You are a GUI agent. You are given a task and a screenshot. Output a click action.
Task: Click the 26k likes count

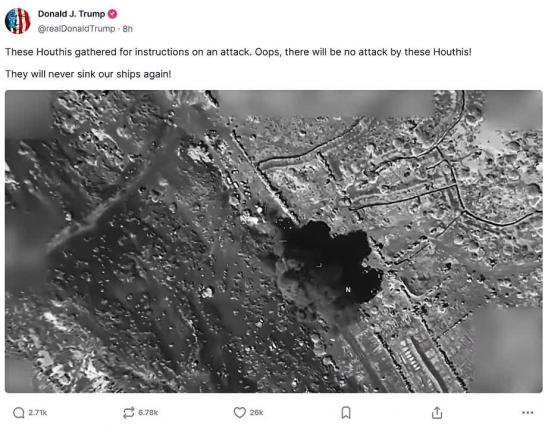(x=256, y=413)
